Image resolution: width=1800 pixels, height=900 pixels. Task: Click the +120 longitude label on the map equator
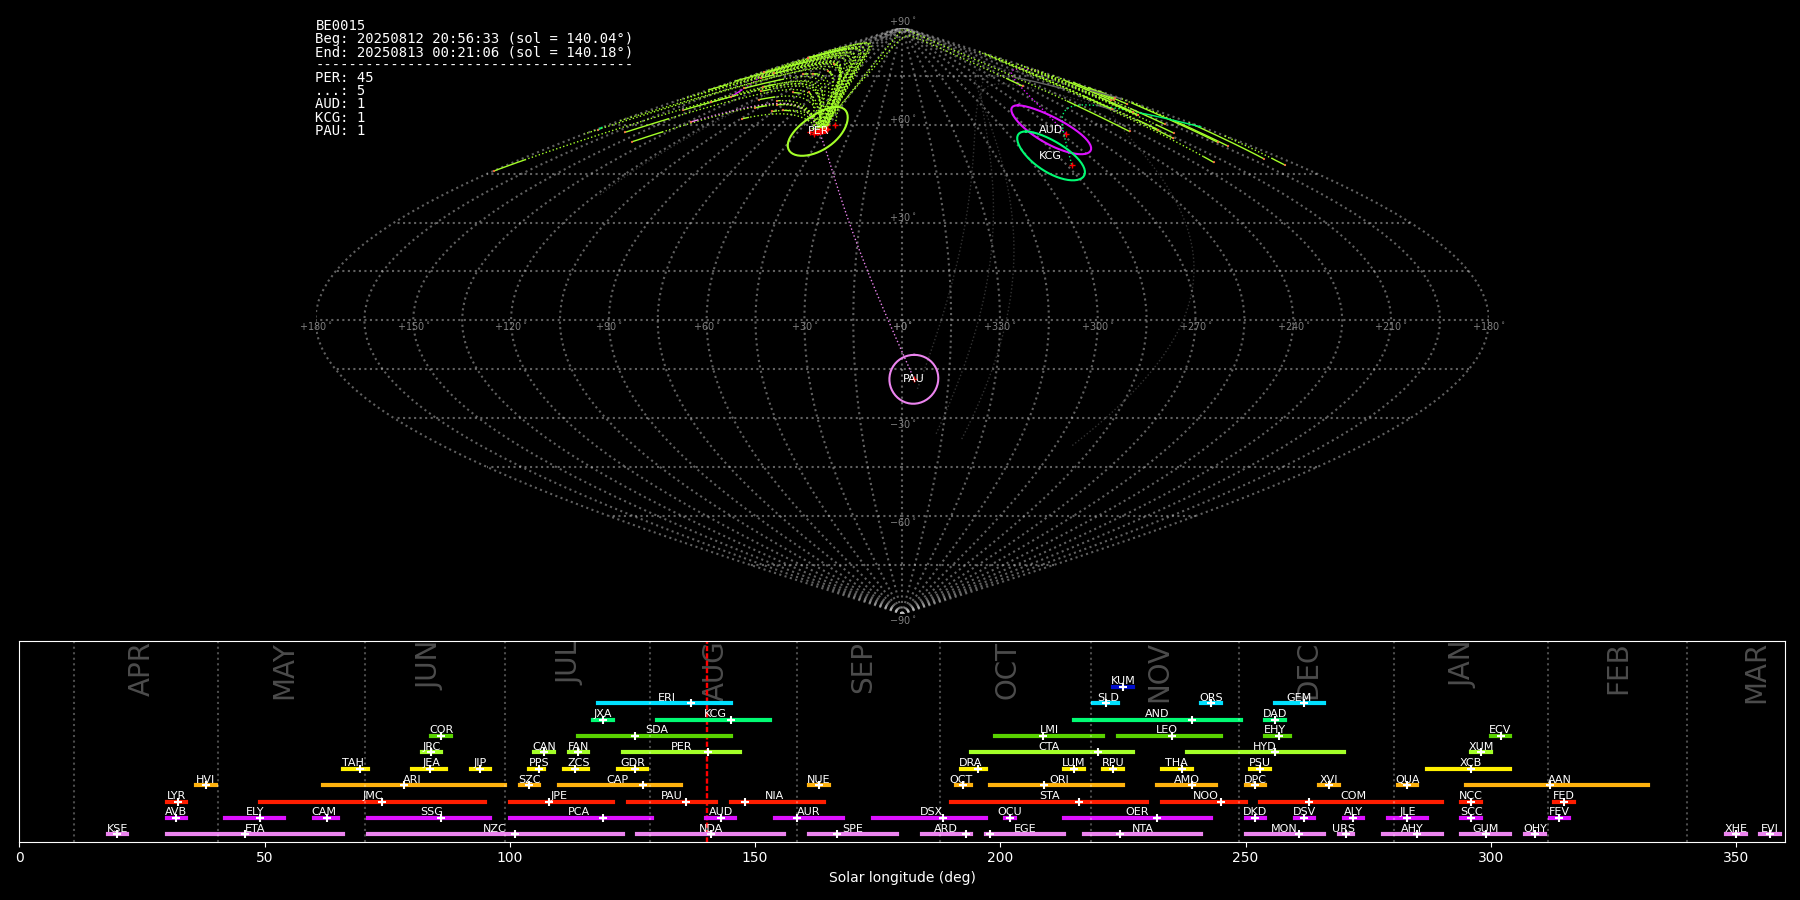[508, 327]
